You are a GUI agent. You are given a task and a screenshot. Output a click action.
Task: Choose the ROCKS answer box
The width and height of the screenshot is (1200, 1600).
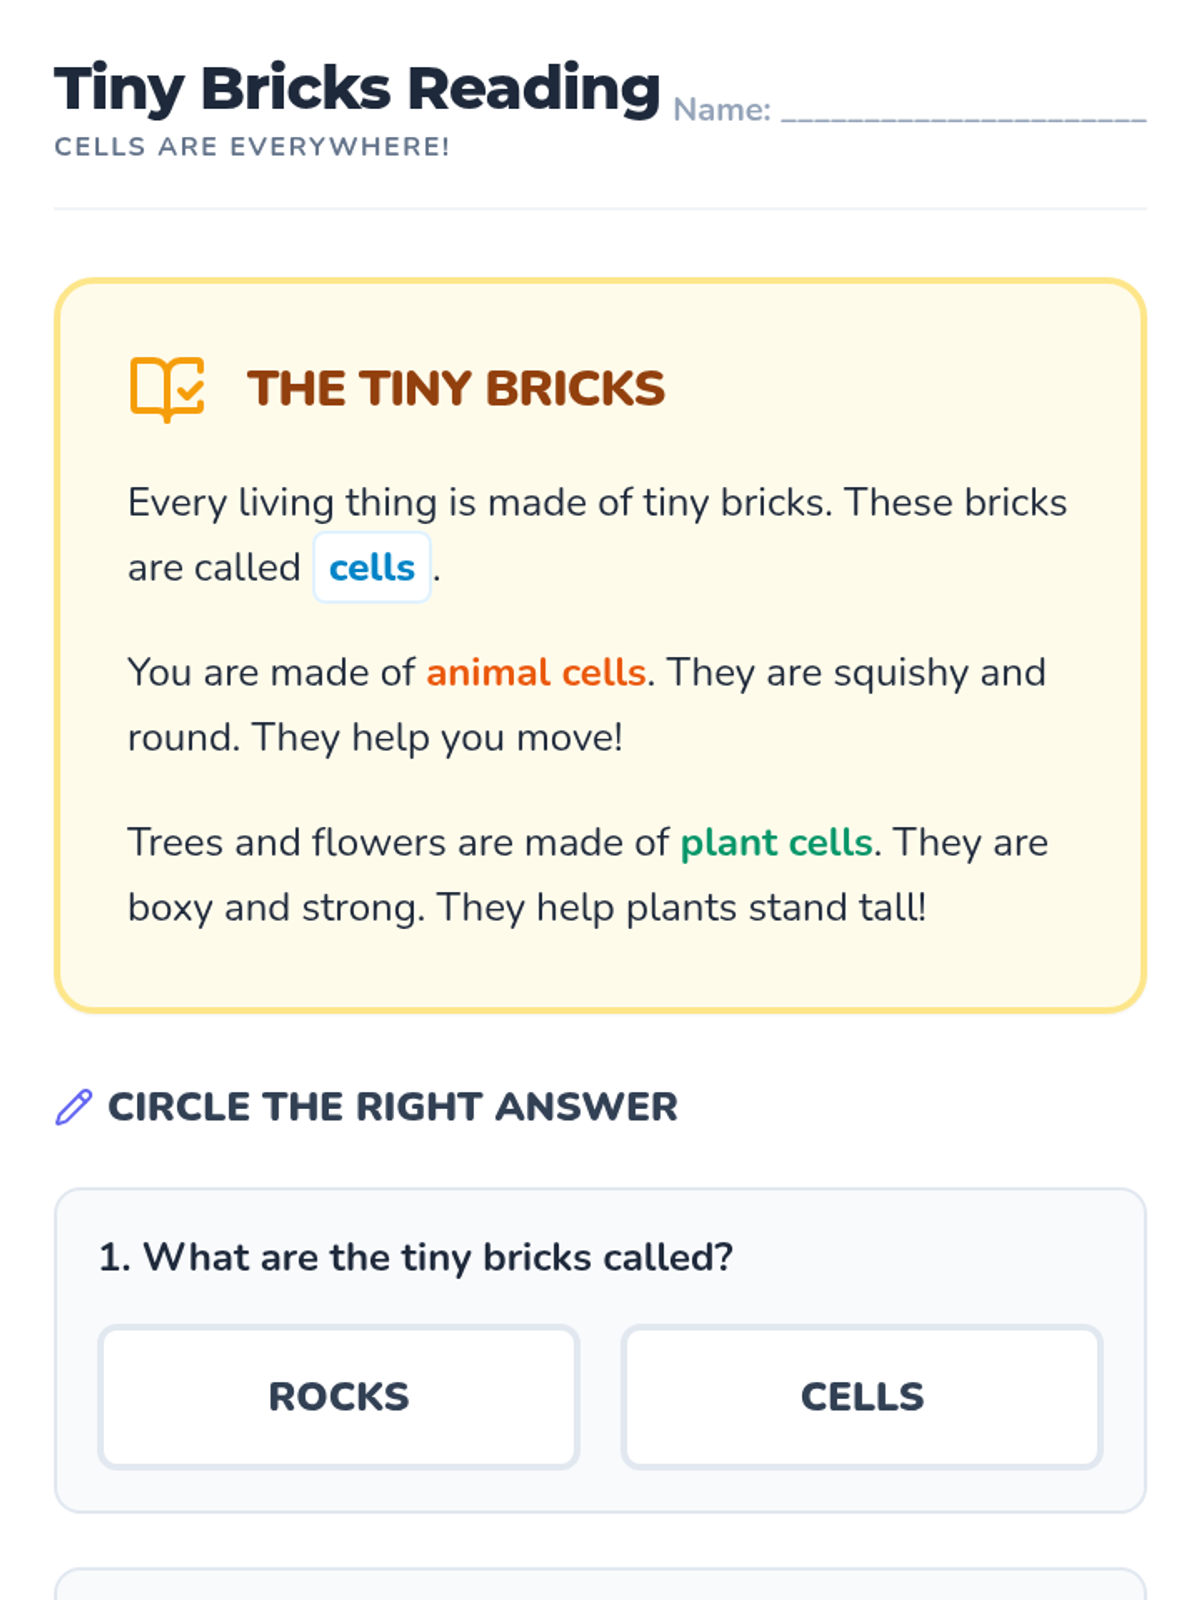tap(339, 1397)
